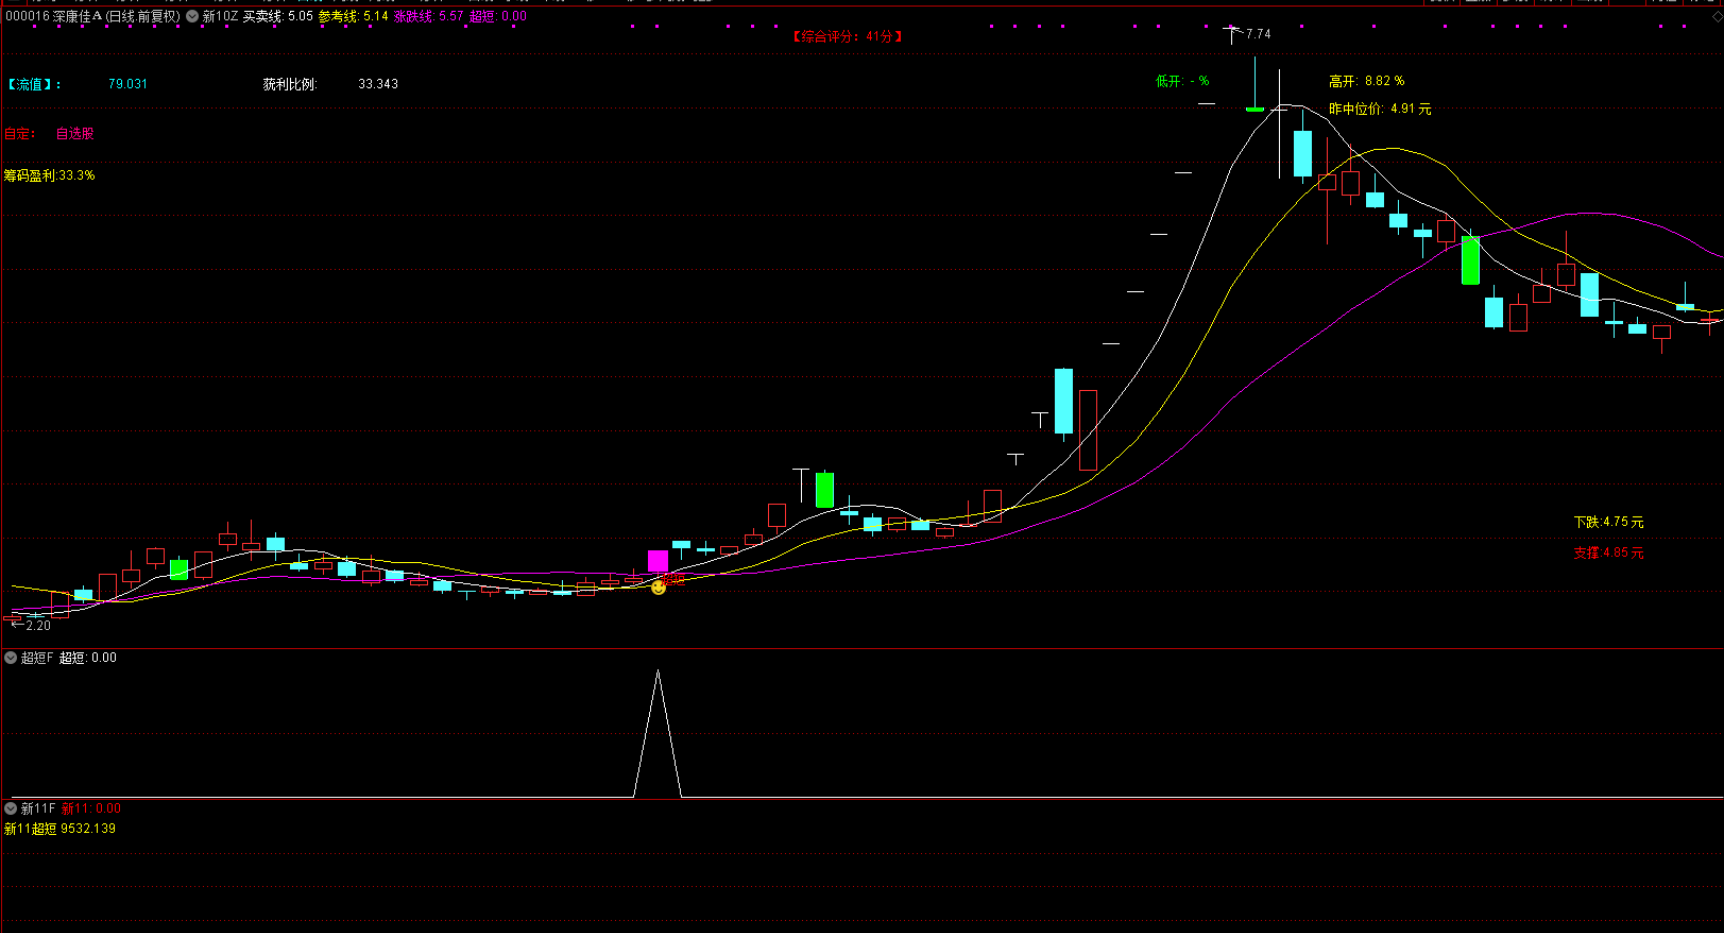The width and height of the screenshot is (1724, 933).
Task: Open the 新11F indicator panel dropdown
Action: tap(11, 809)
